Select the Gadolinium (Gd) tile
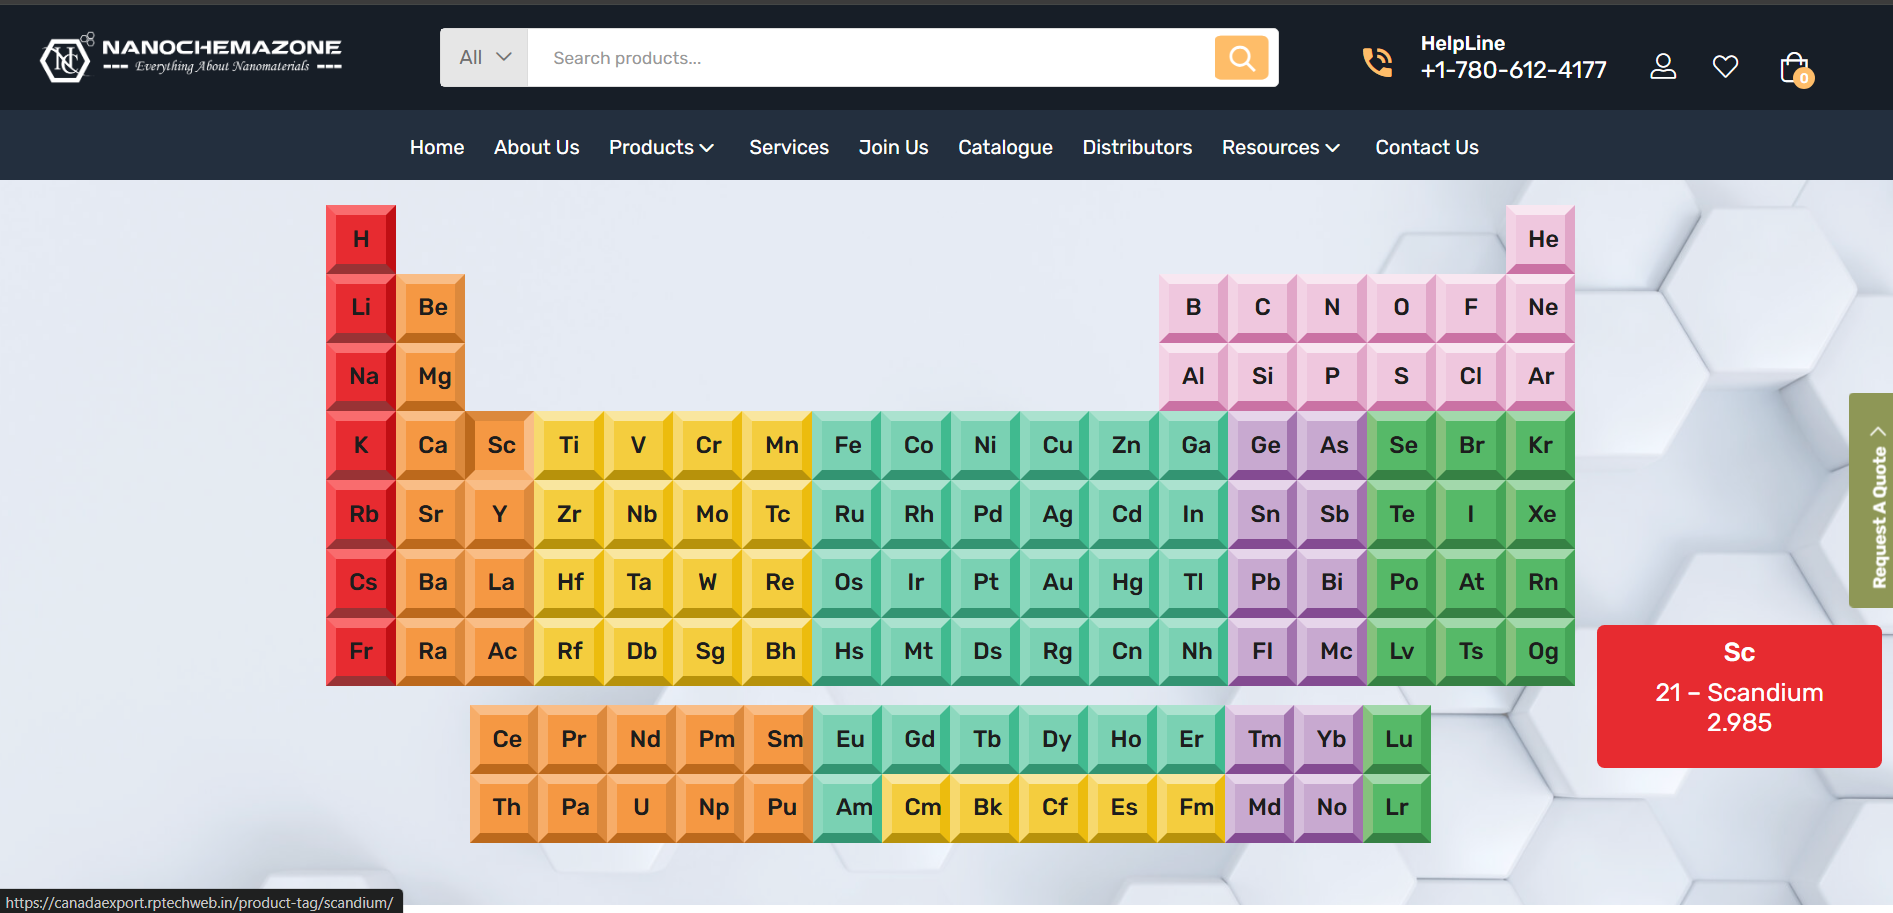The width and height of the screenshot is (1893, 913). (917, 740)
